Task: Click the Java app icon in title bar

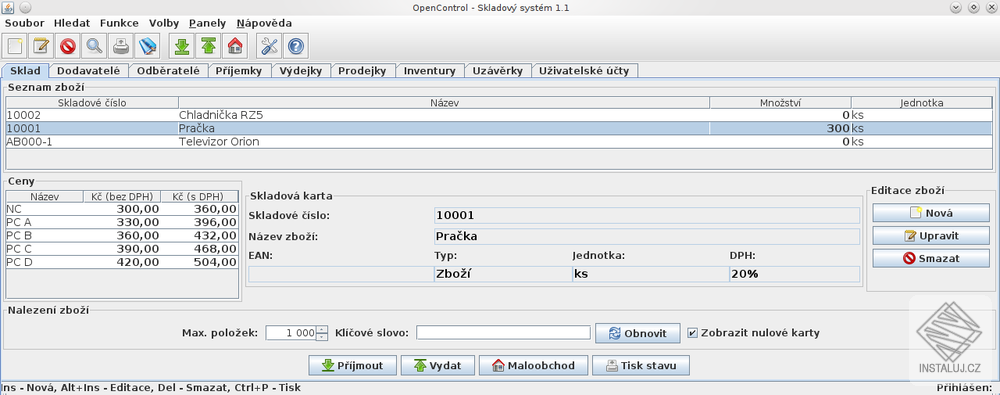Action: tap(8, 8)
